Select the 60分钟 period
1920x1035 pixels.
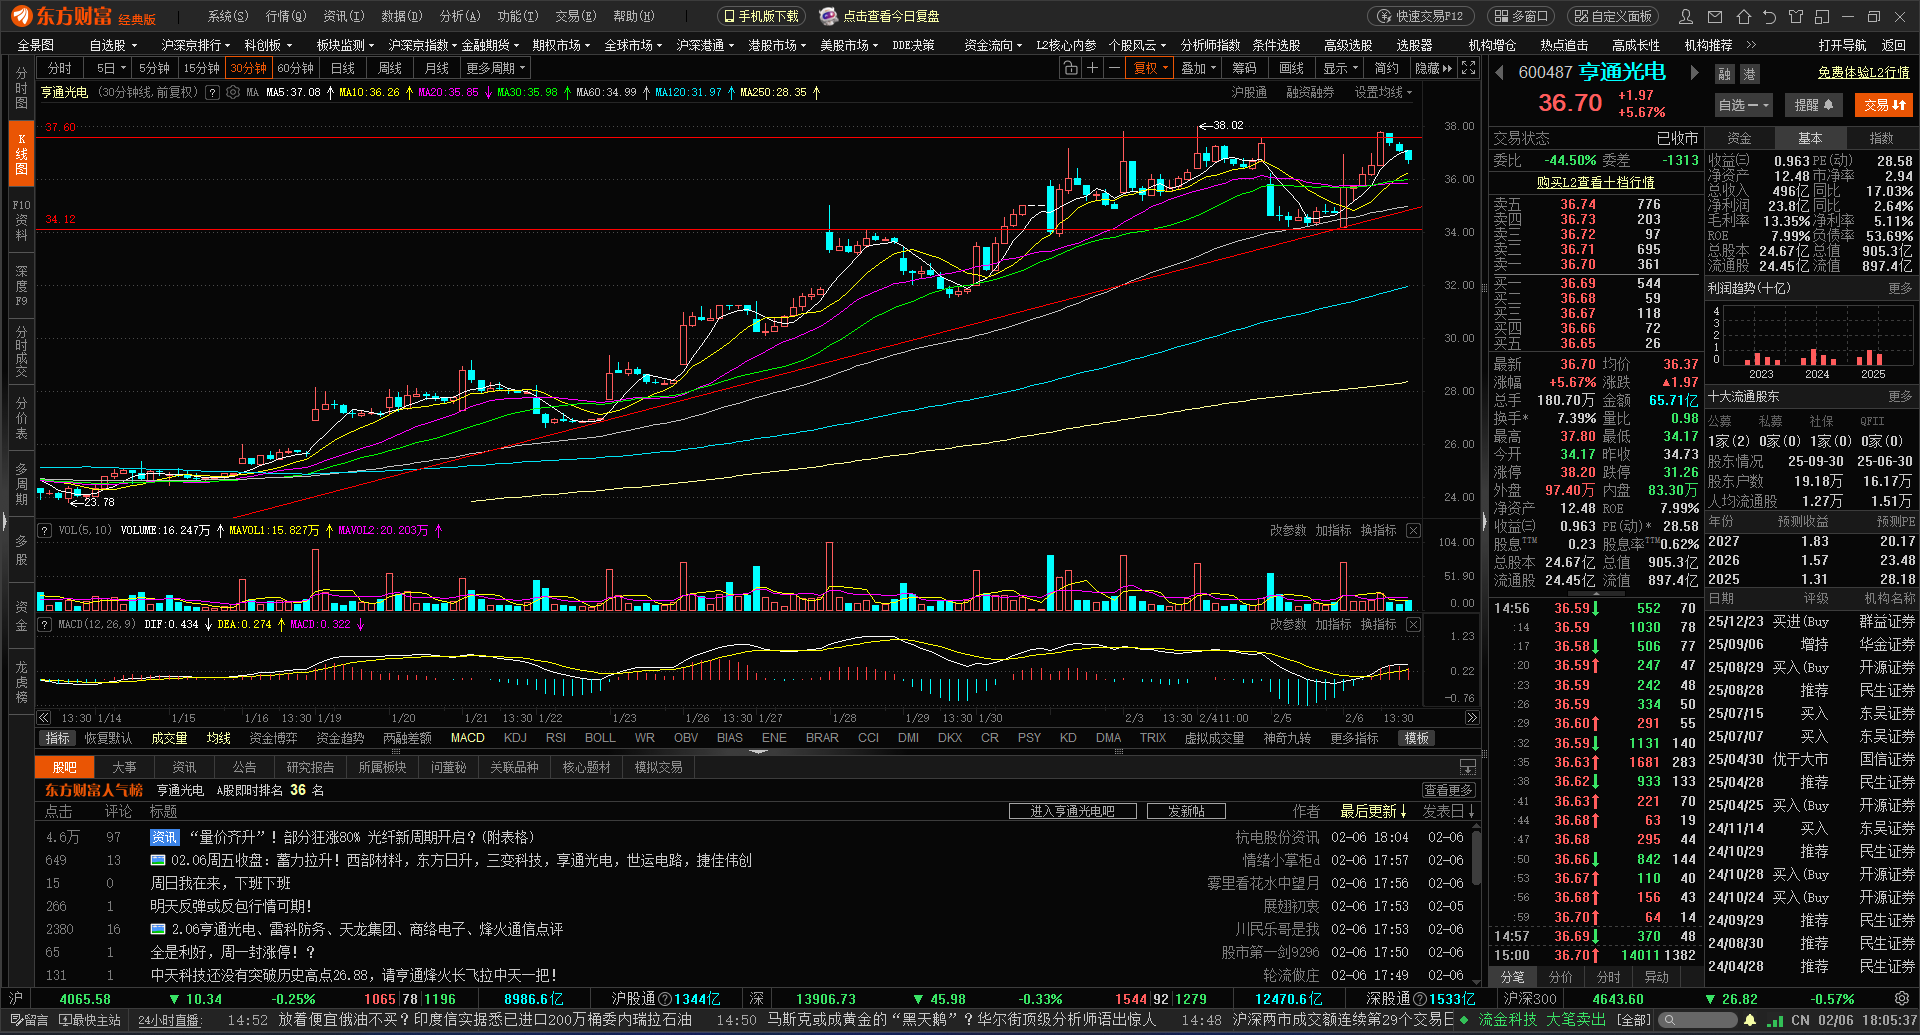[295, 68]
